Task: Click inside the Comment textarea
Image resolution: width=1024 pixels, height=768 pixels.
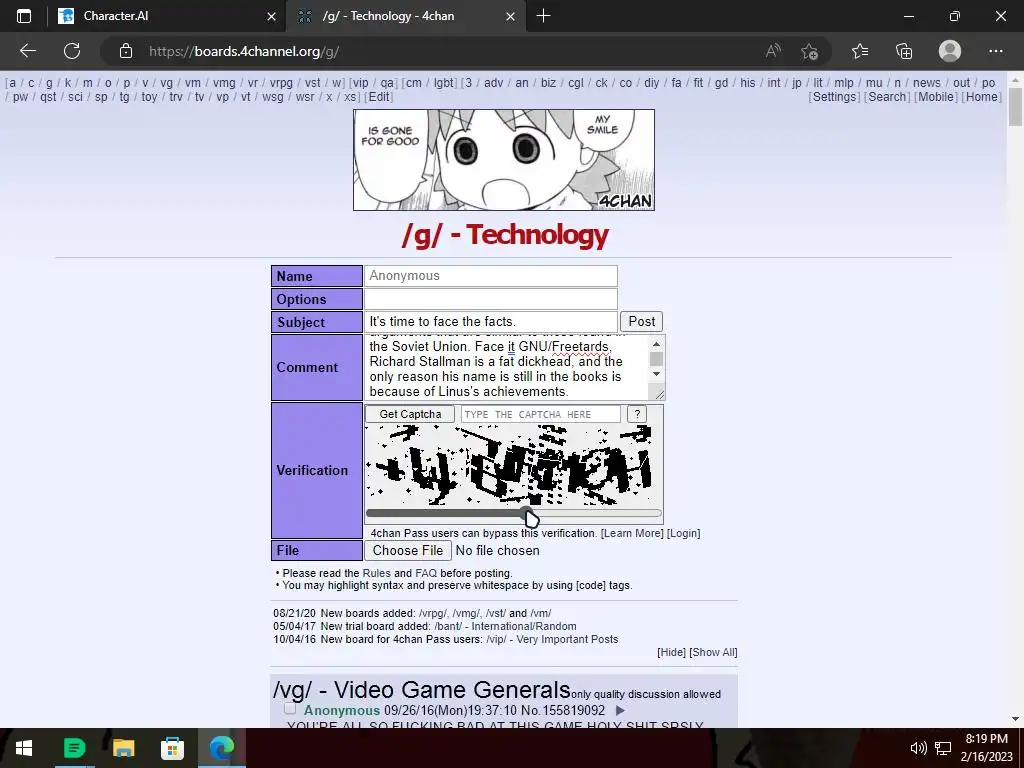Action: pyautogui.click(x=506, y=367)
